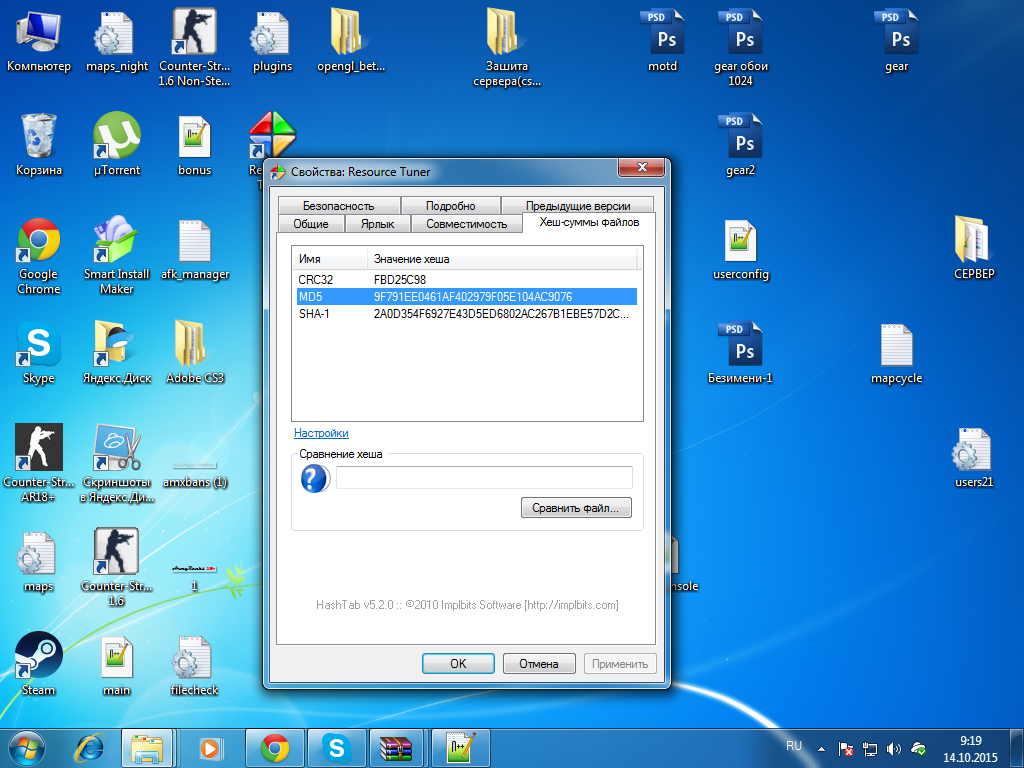
Task: Launch Skype desktop shortcut
Action: [39, 353]
